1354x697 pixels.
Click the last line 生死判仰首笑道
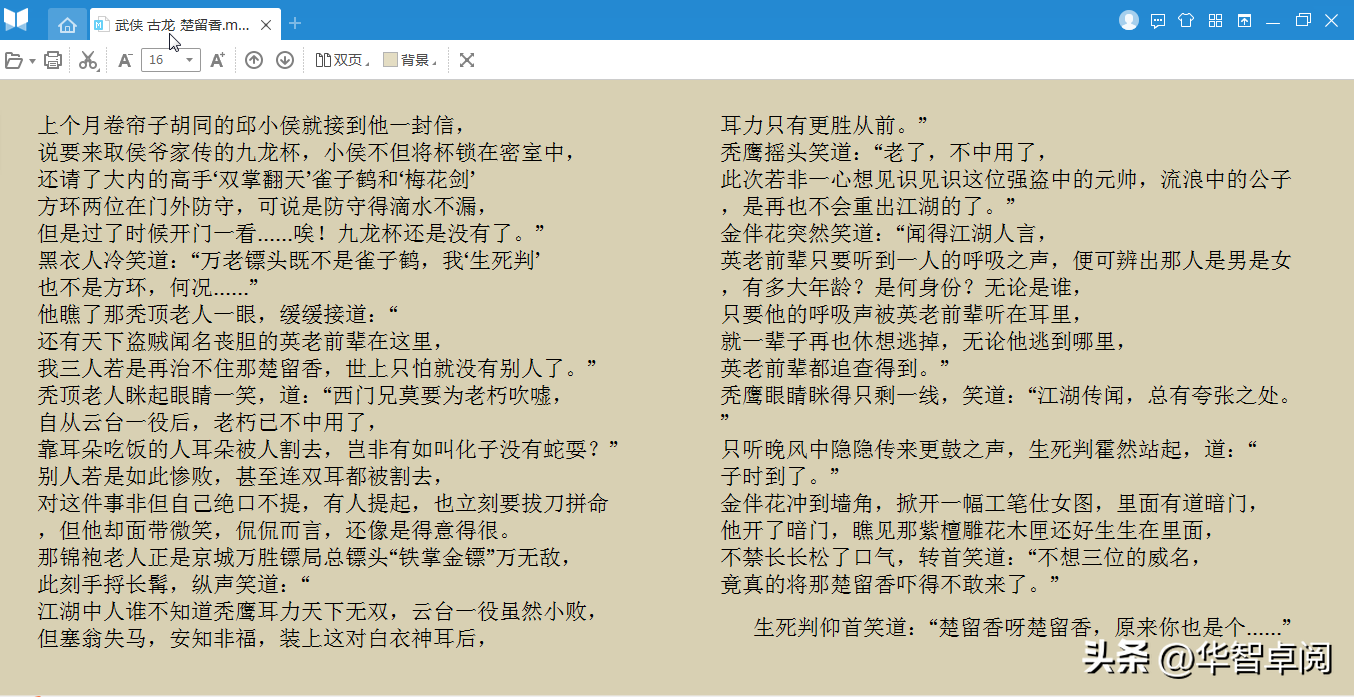[1023, 627]
